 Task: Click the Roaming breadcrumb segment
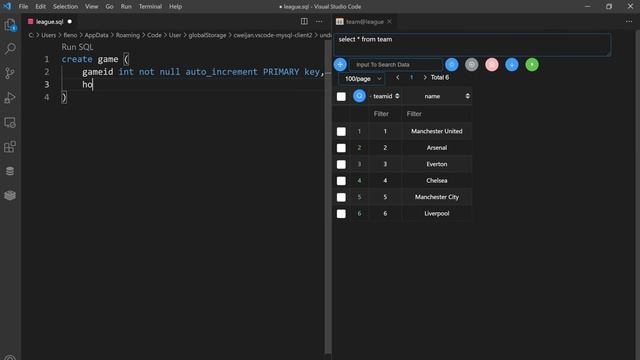pyautogui.click(x=128, y=35)
